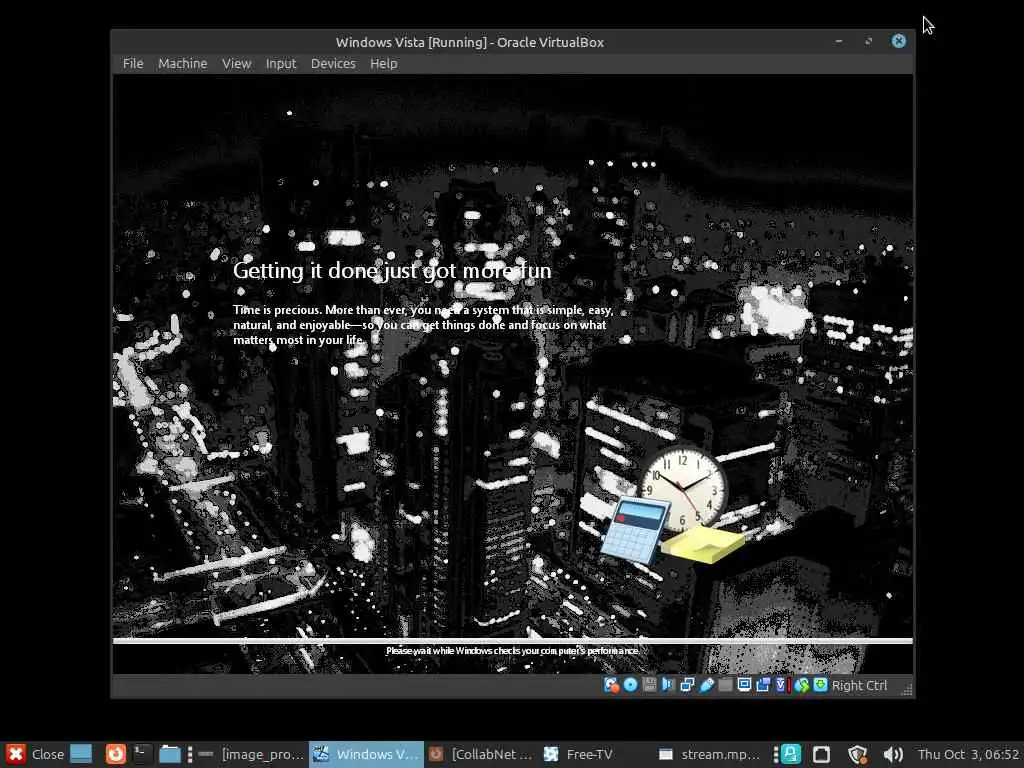This screenshot has width=1024, height=768.
Task: Open the View menu
Action: pyautogui.click(x=236, y=63)
